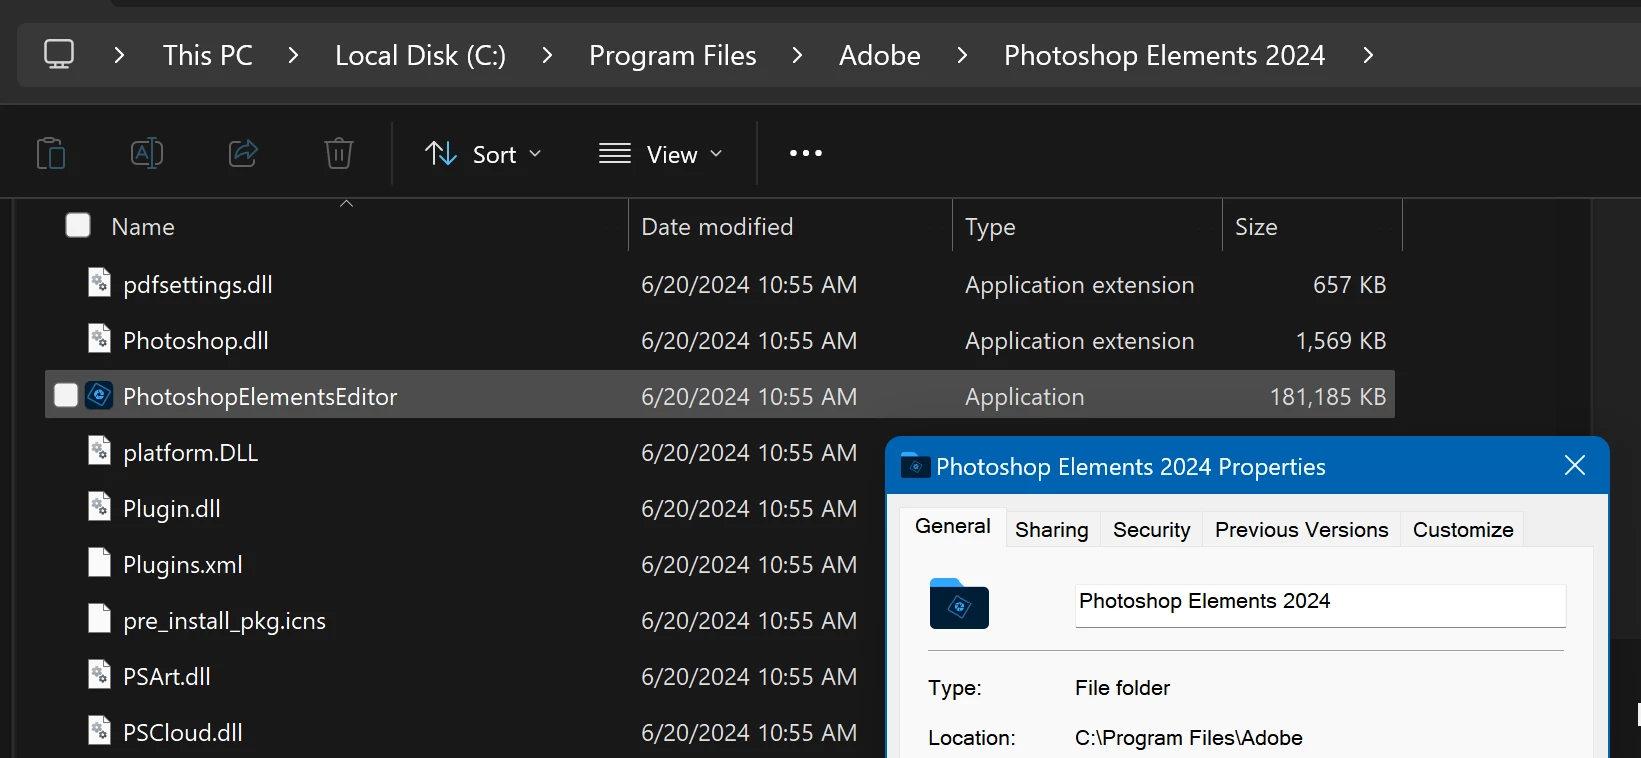Open the Sort dropdown menu

coord(483,154)
